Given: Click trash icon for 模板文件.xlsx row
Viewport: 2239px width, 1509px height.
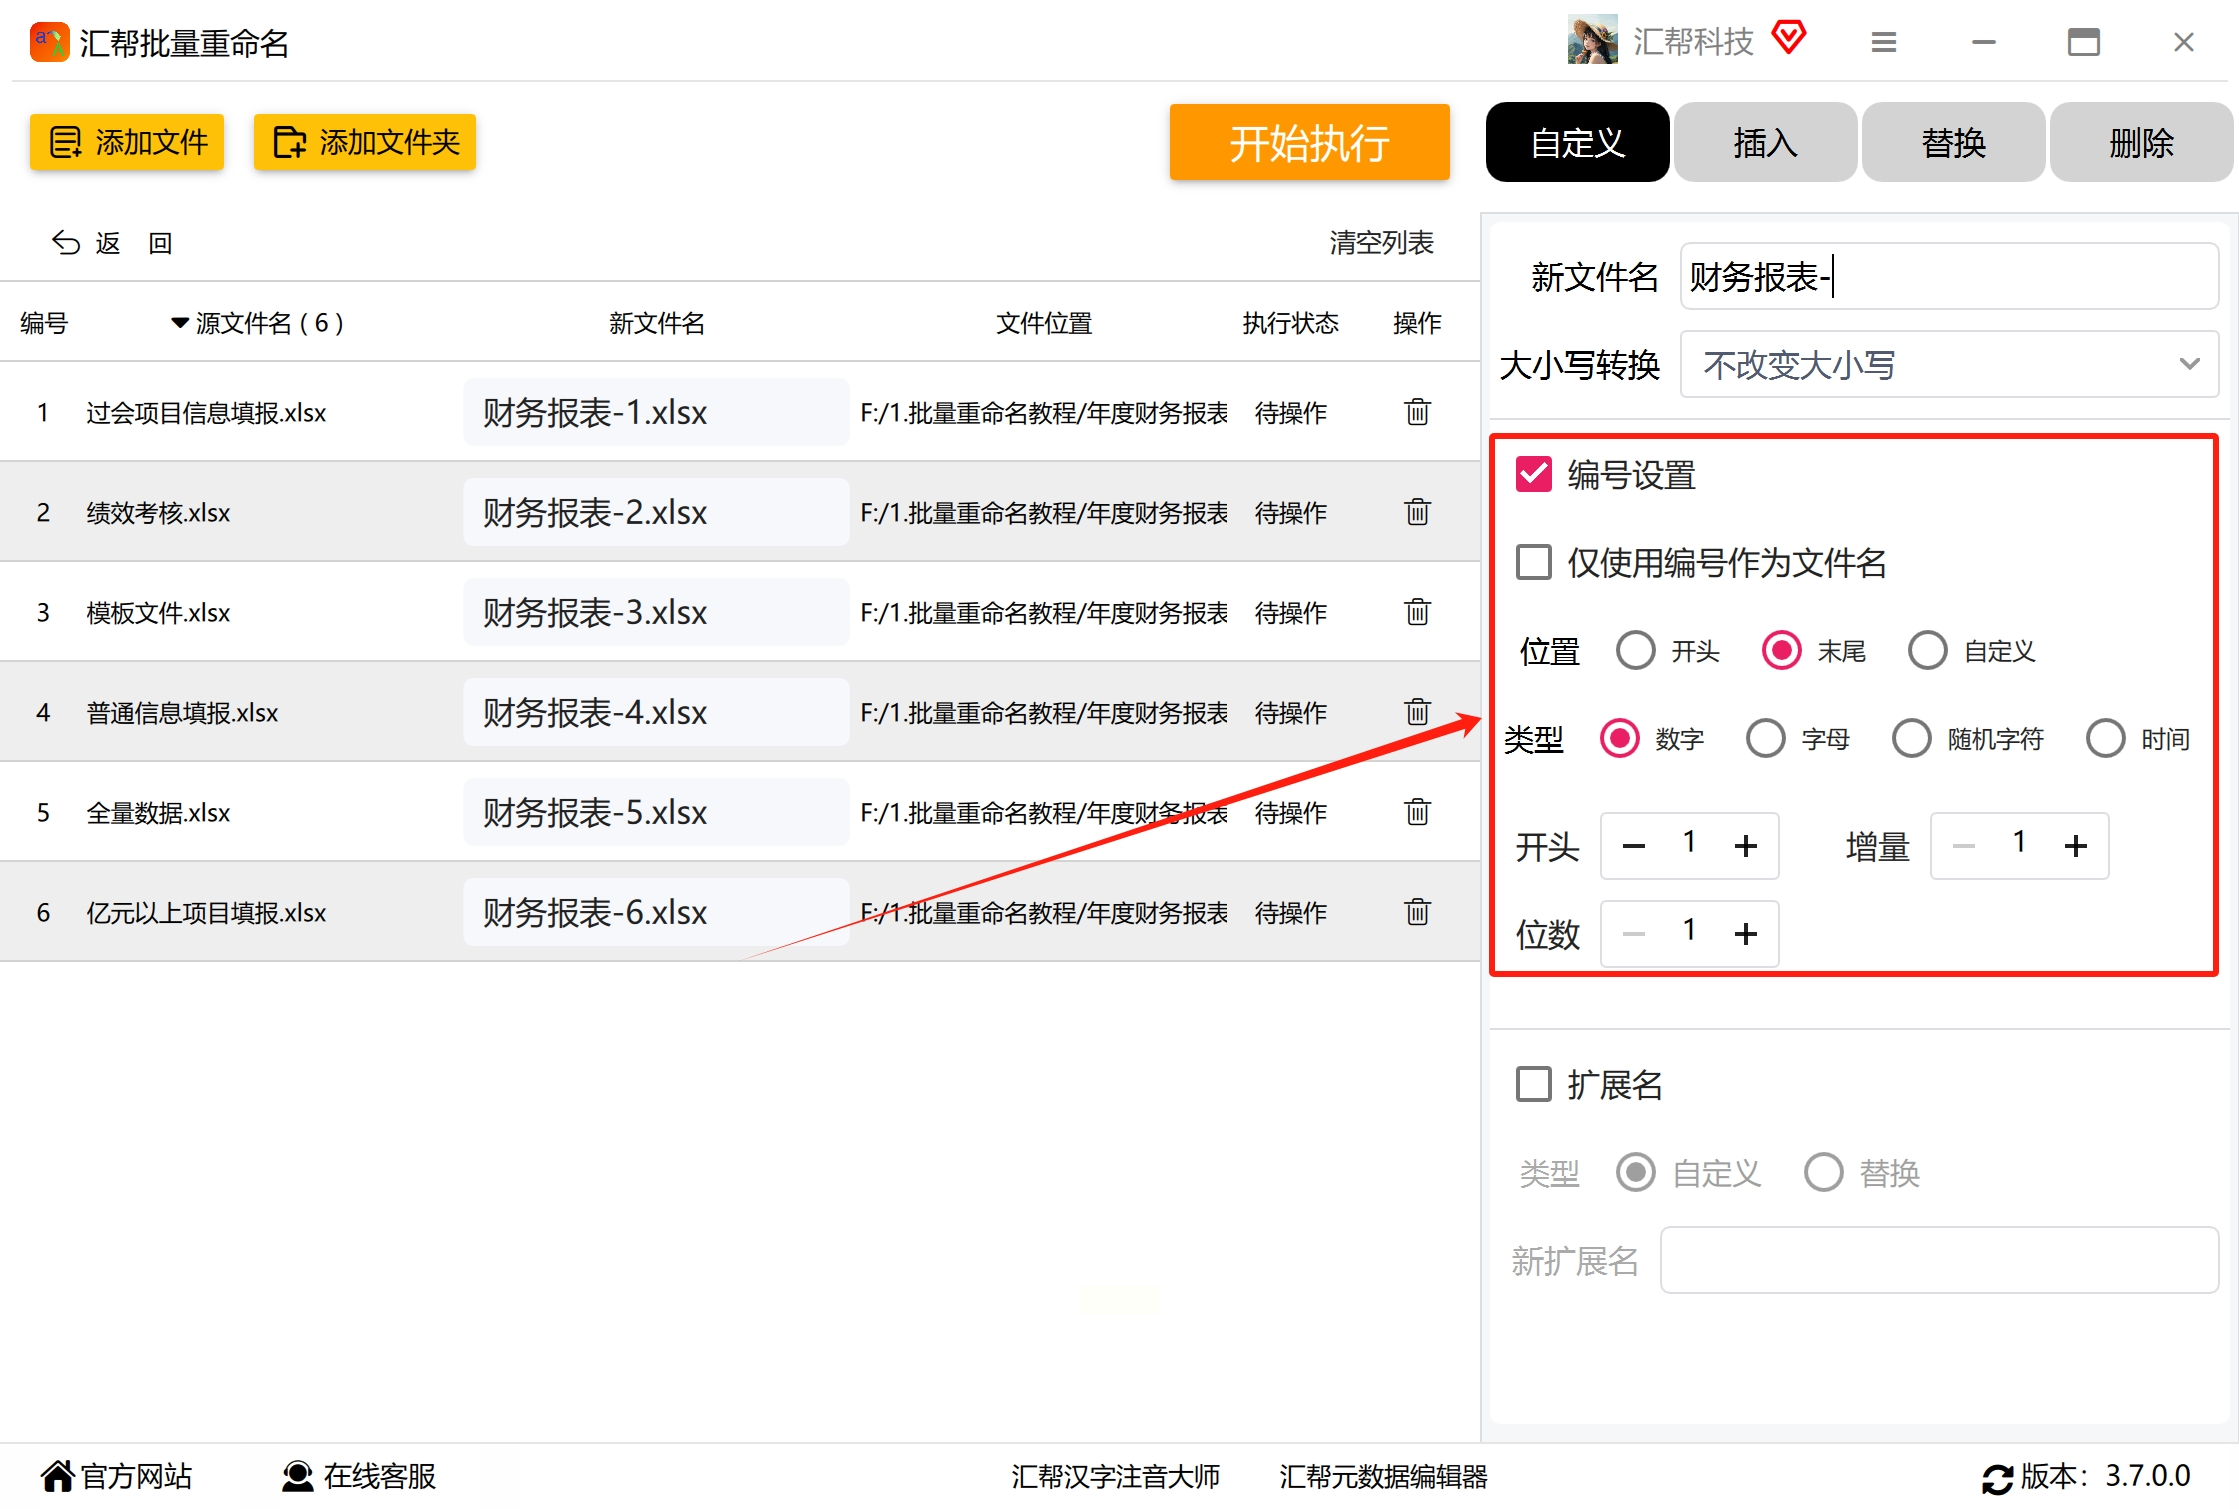Looking at the screenshot, I should coord(1417,612).
